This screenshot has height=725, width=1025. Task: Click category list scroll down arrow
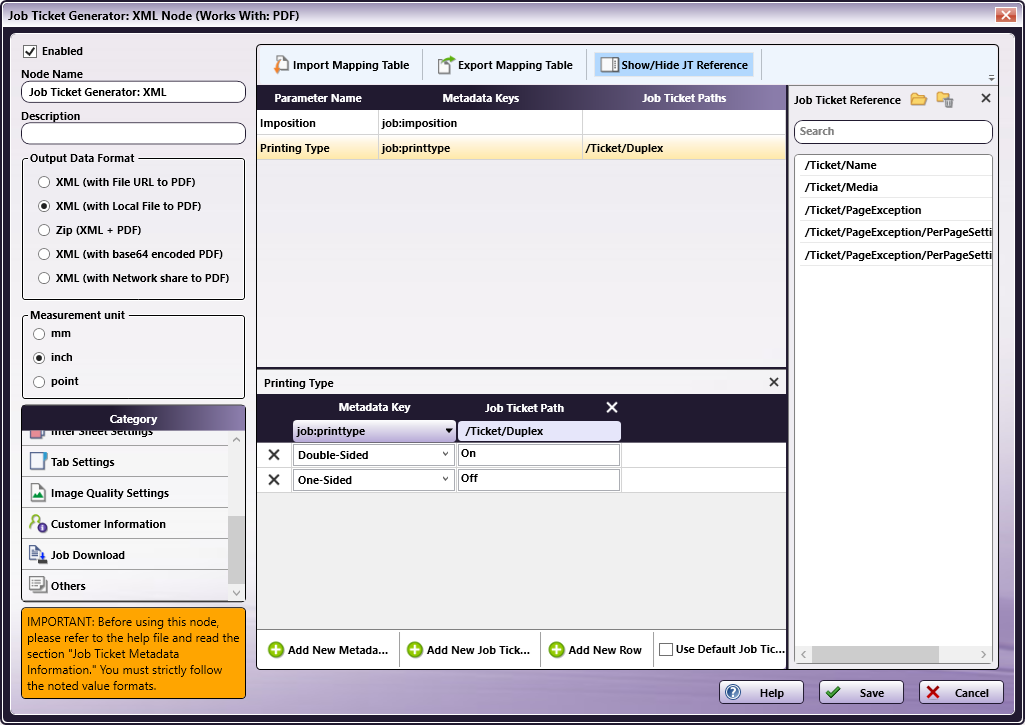click(x=237, y=592)
